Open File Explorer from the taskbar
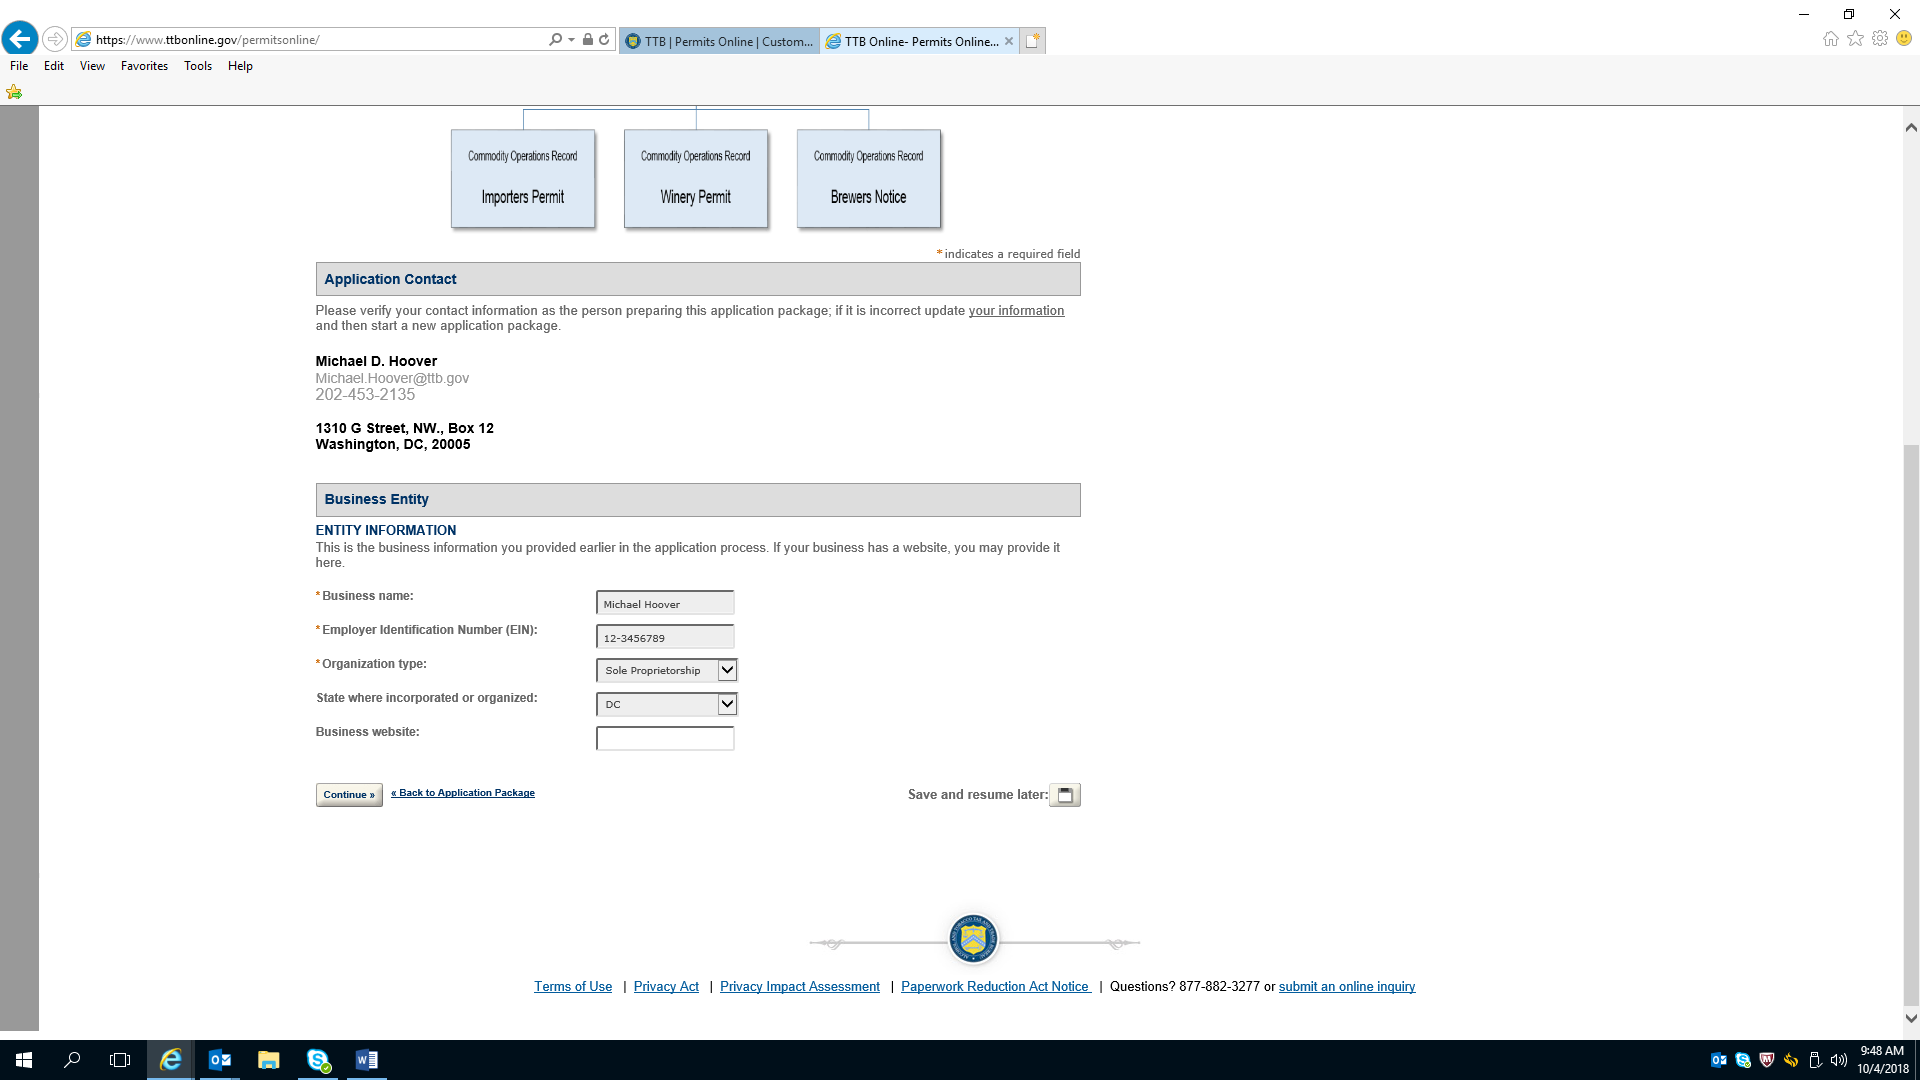1920x1080 pixels. coord(268,1060)
